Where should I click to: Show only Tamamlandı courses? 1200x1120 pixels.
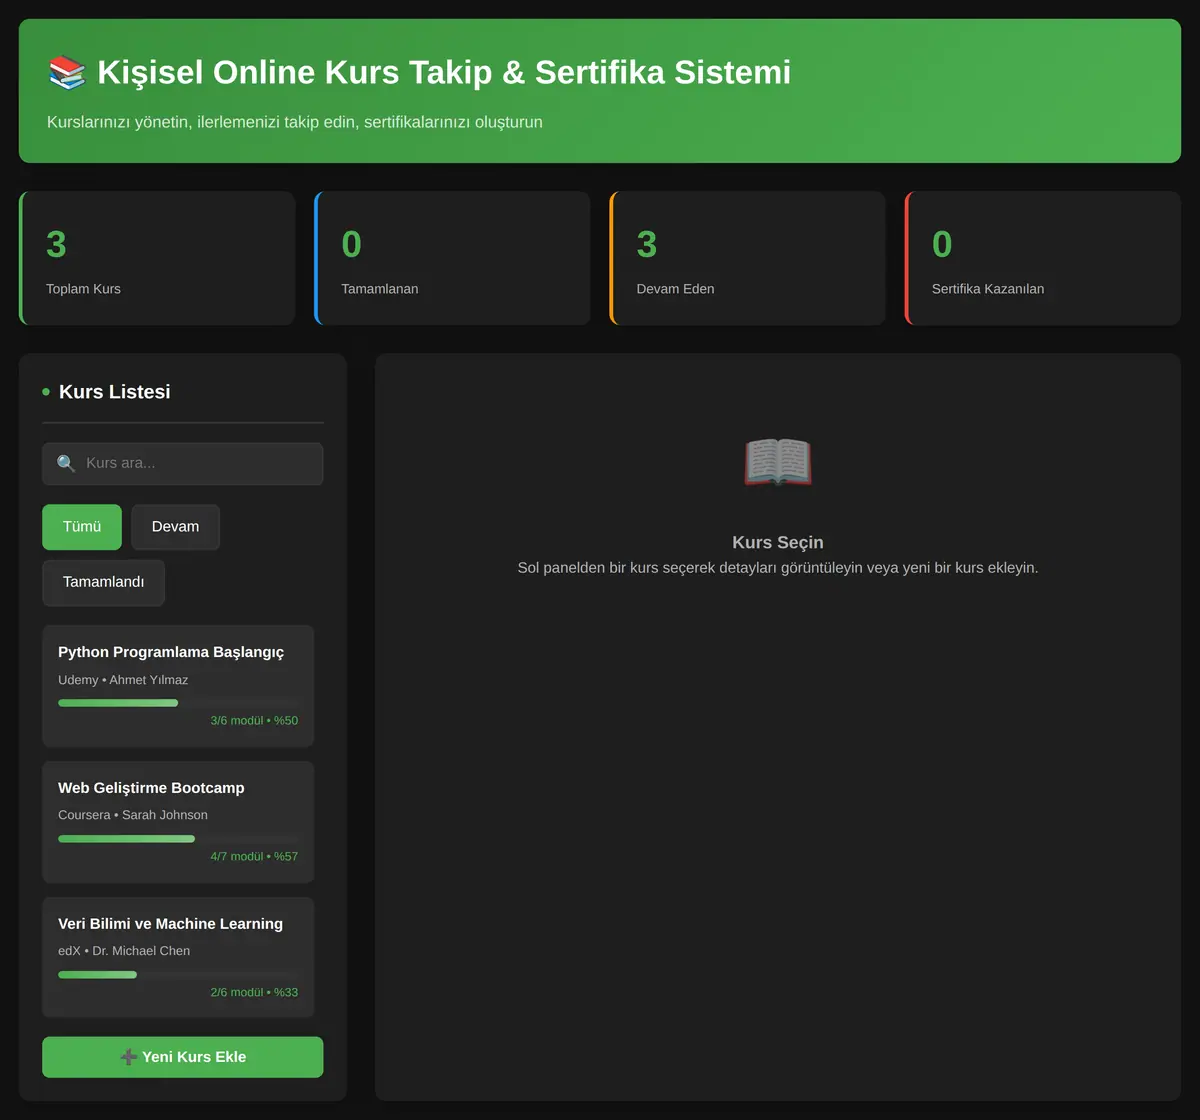click(103, 583)
